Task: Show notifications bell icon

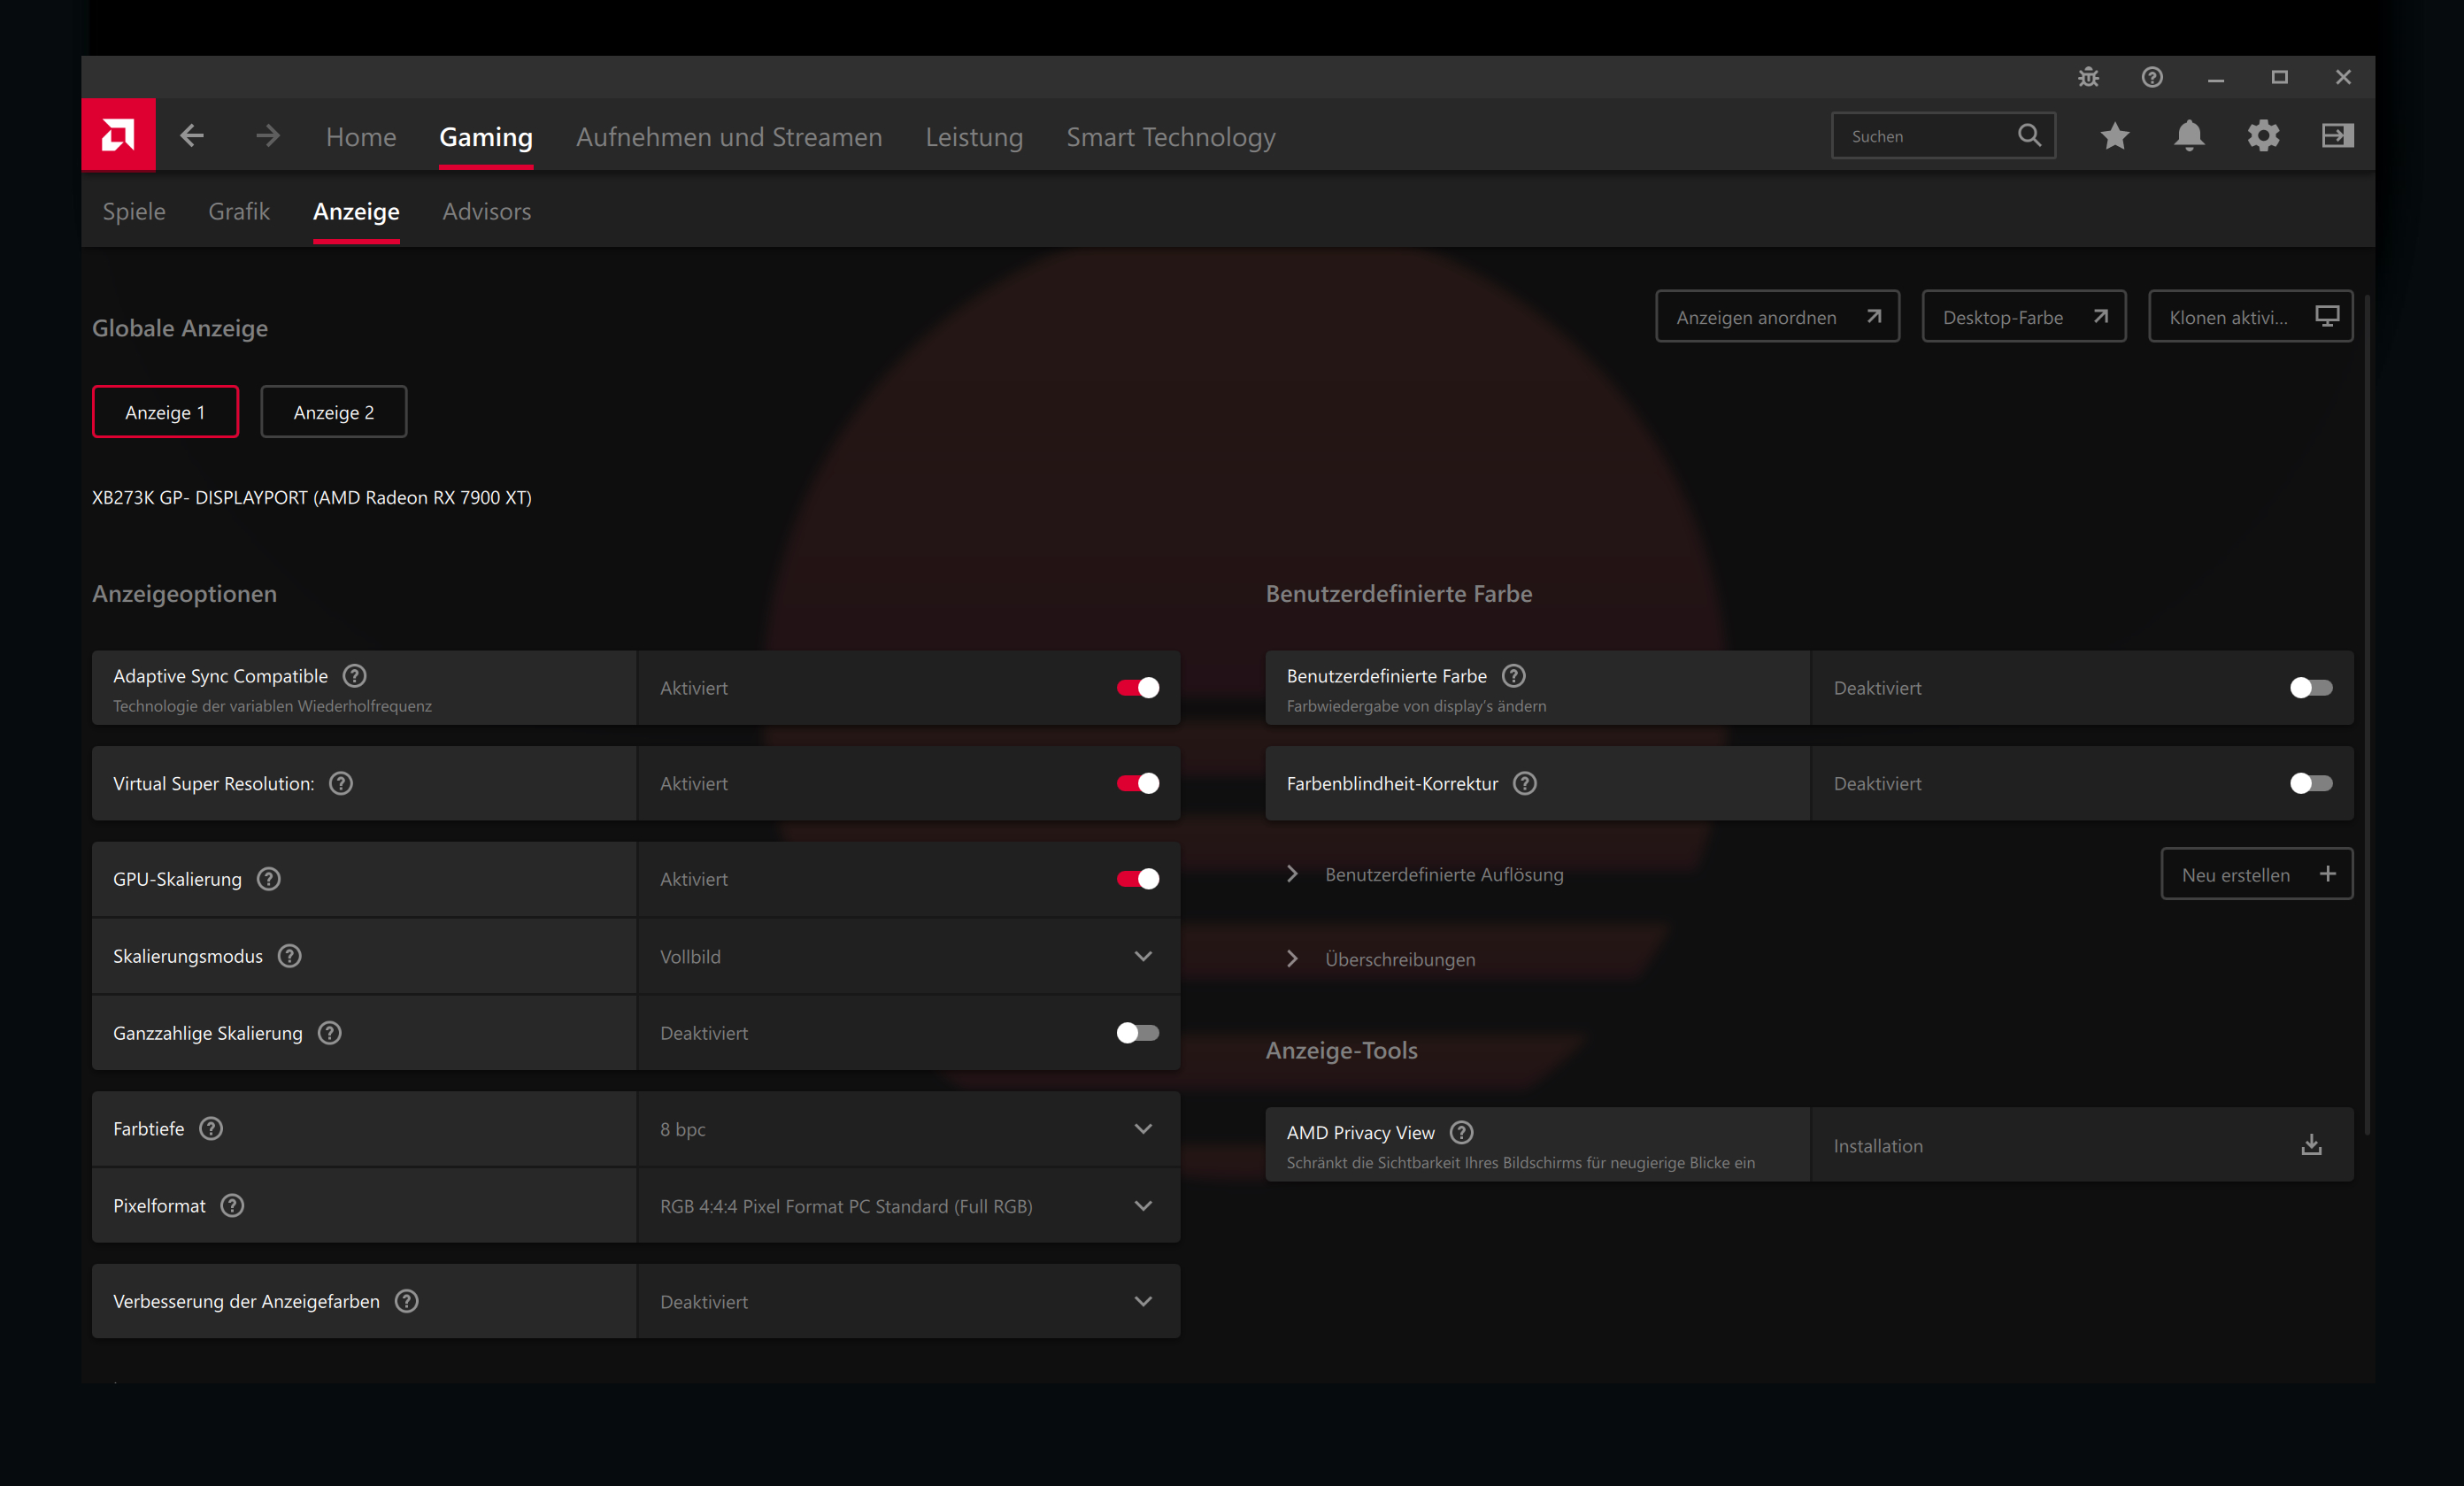Action: 2188,136
